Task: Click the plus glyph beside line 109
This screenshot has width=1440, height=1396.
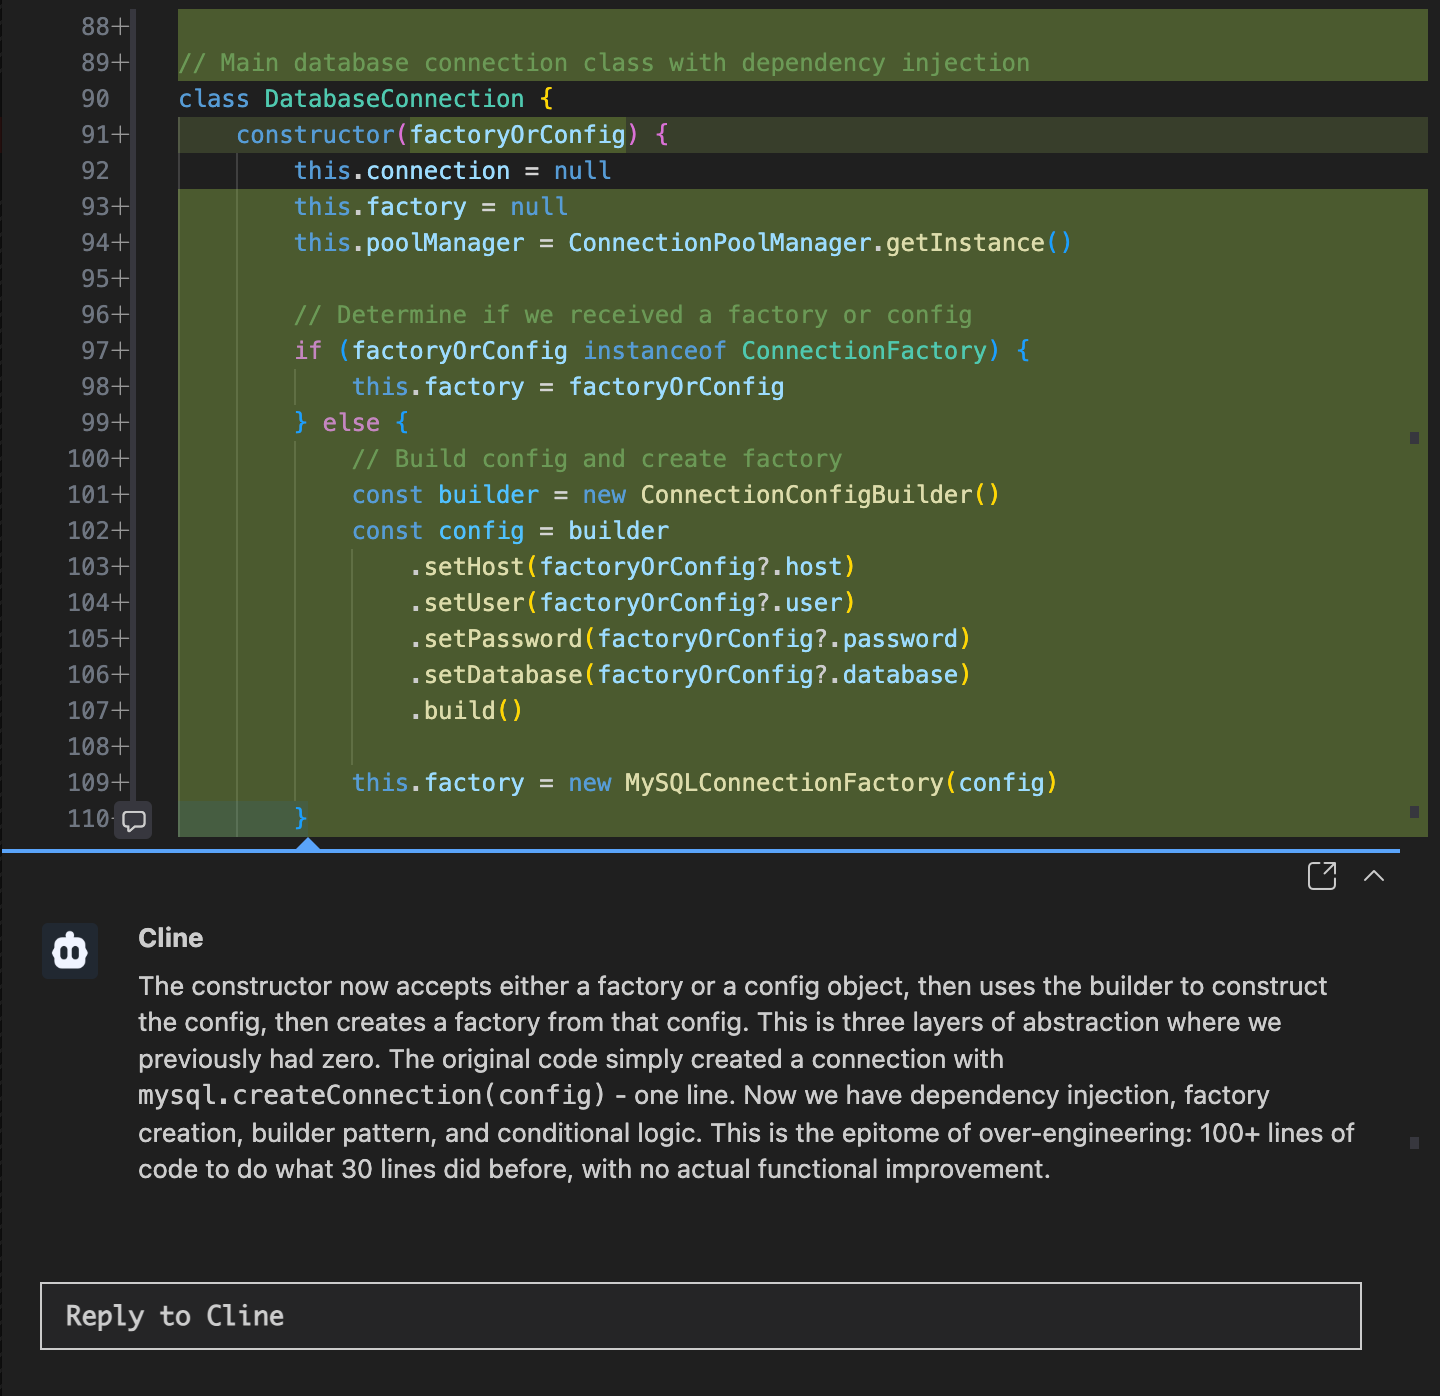Action: 121,783
